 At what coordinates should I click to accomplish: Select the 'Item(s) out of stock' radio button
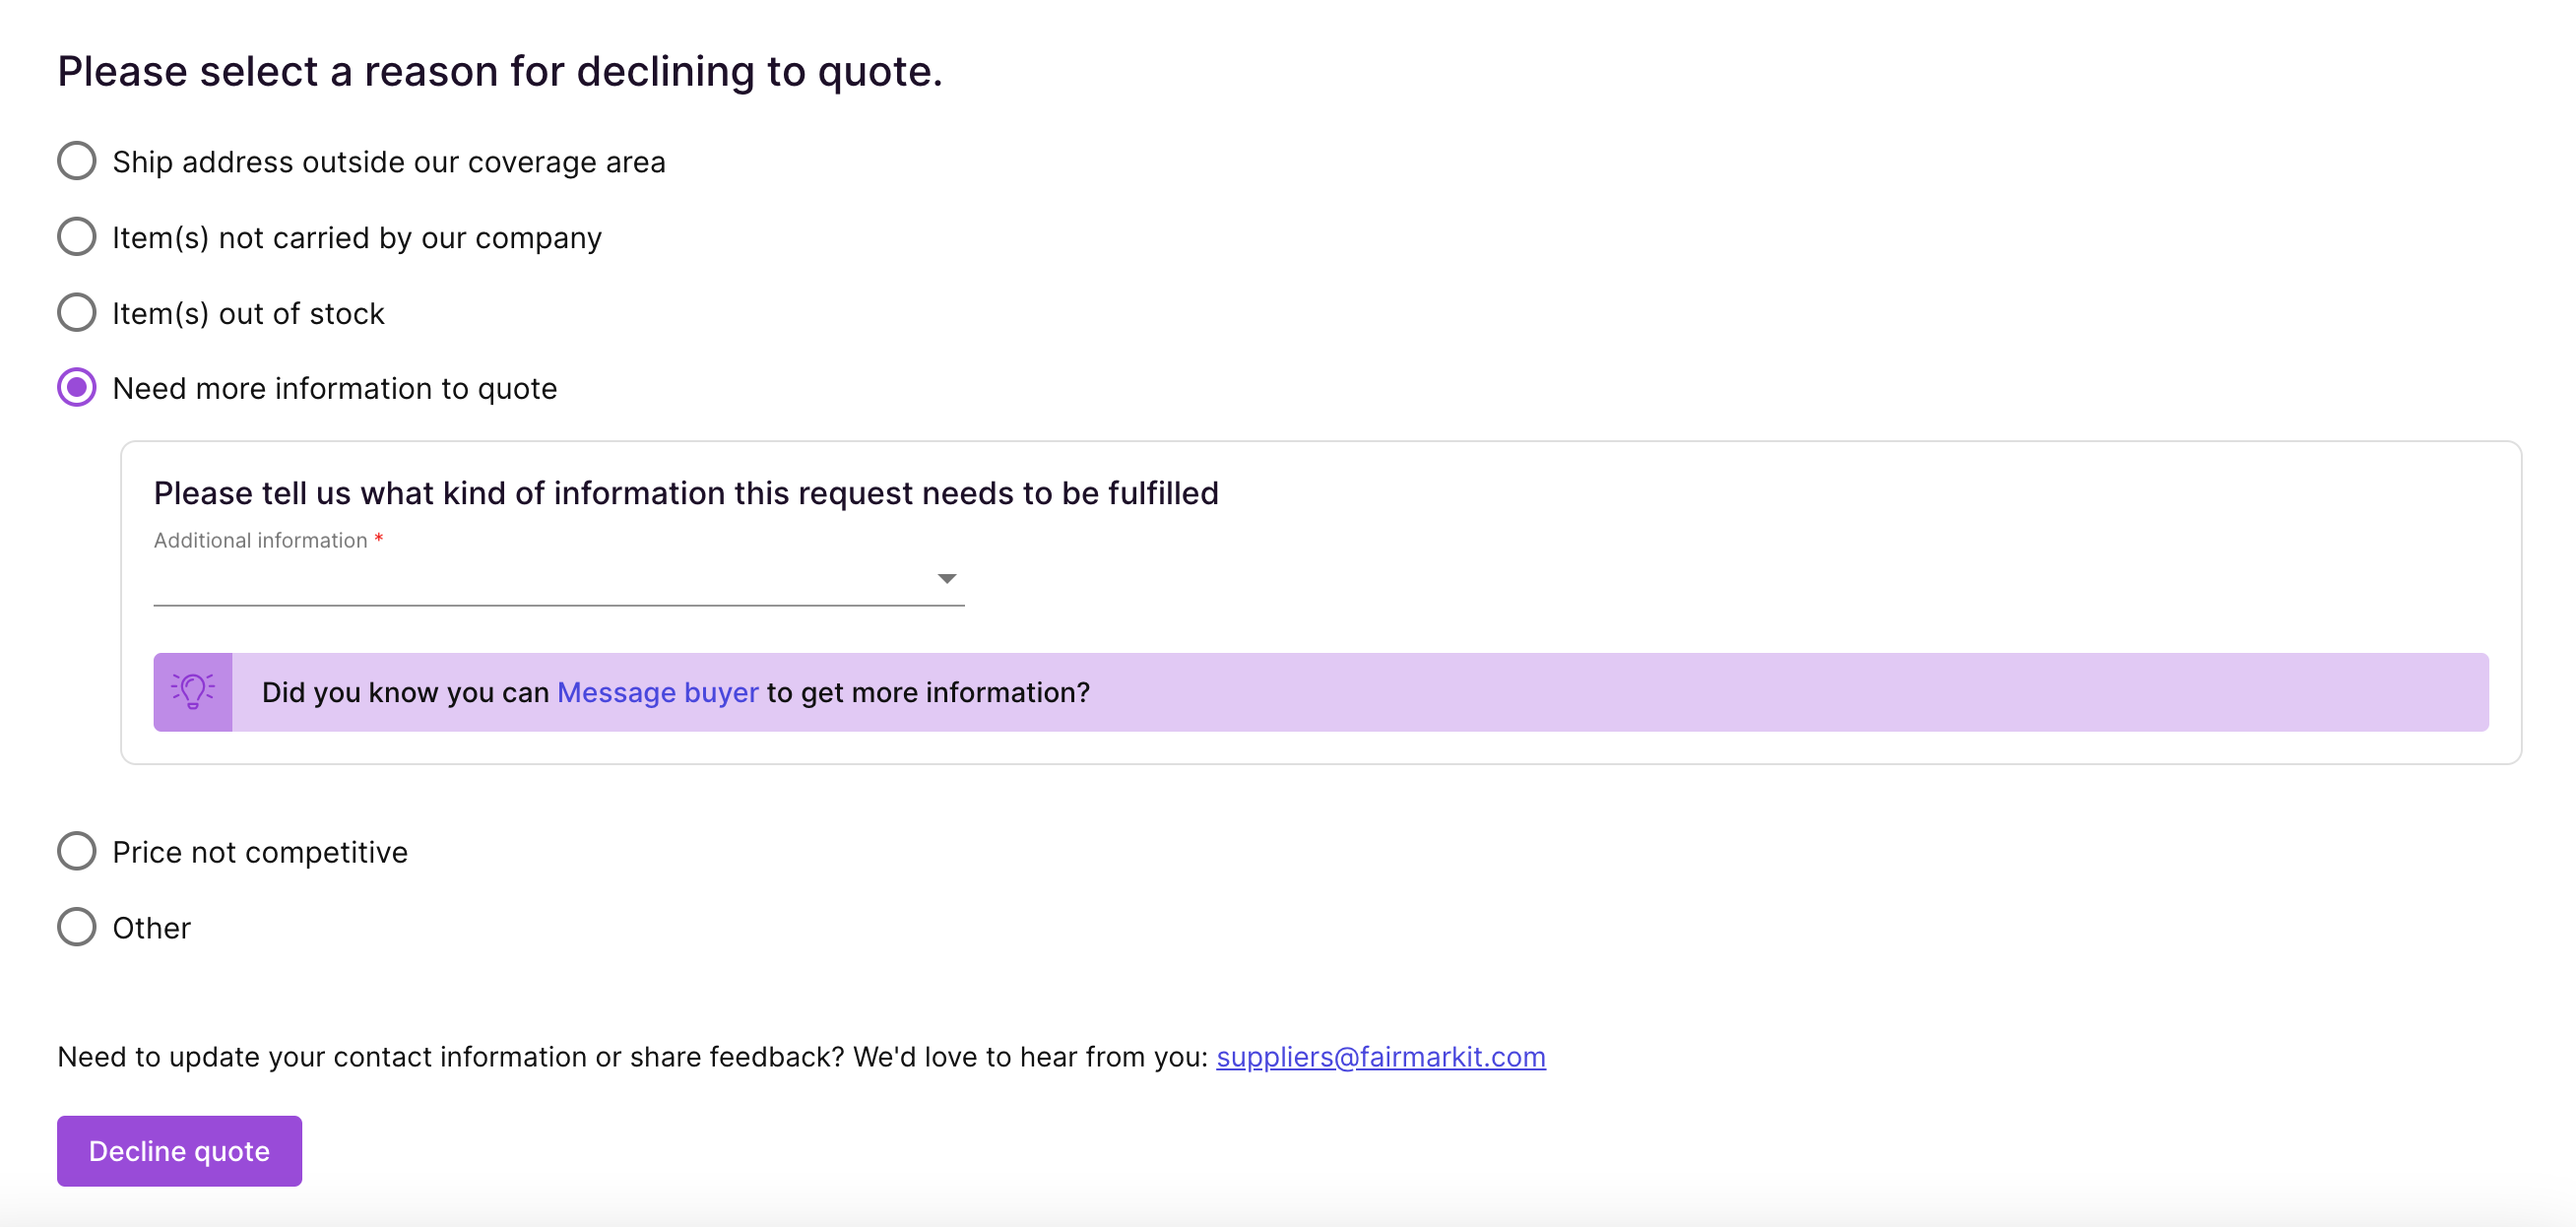coord(77,313)
